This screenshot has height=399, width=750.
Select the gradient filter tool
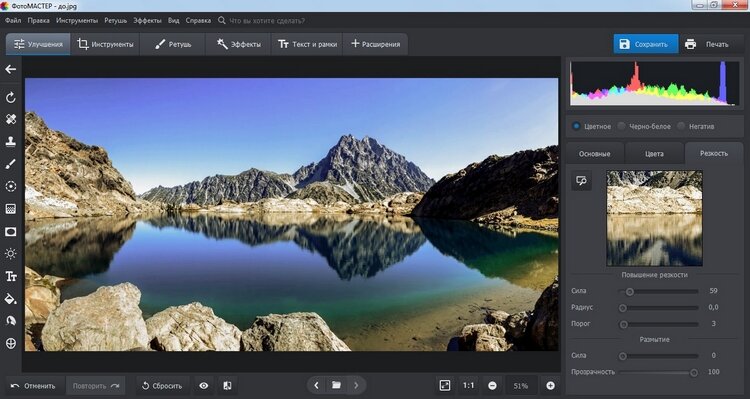(11, 209)
